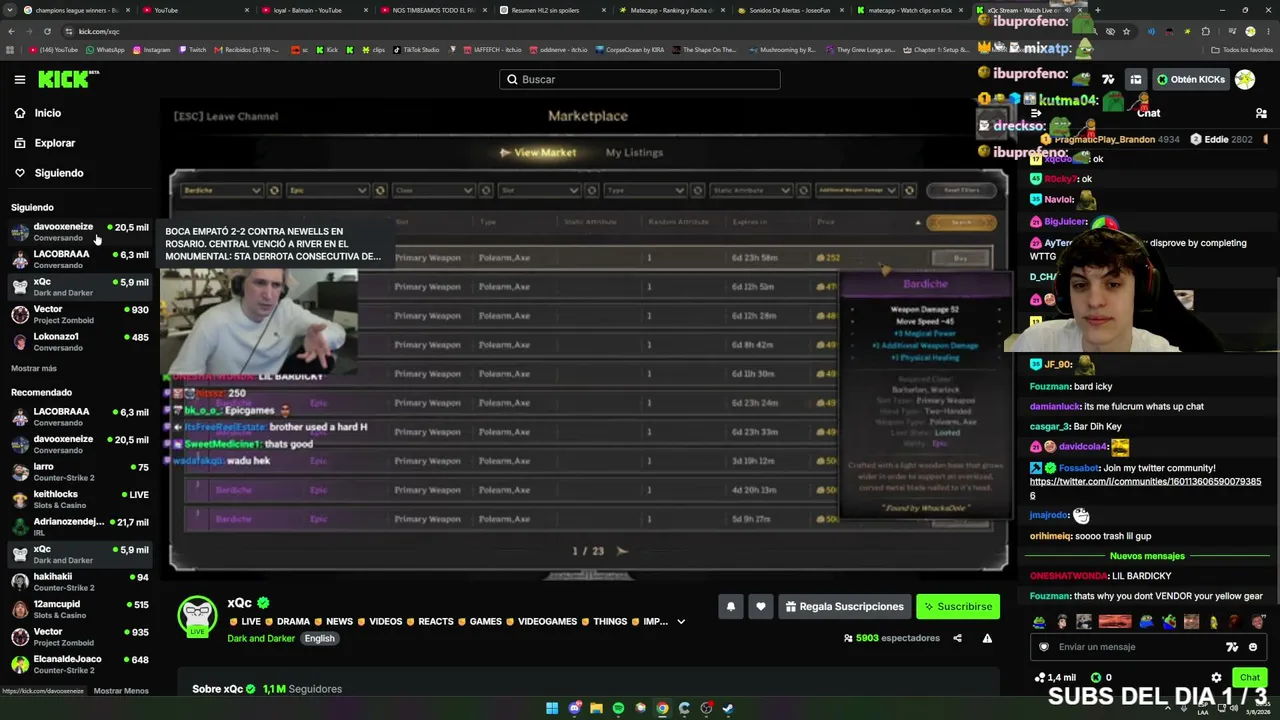Expand the xQc stream tags chevron

681,622
